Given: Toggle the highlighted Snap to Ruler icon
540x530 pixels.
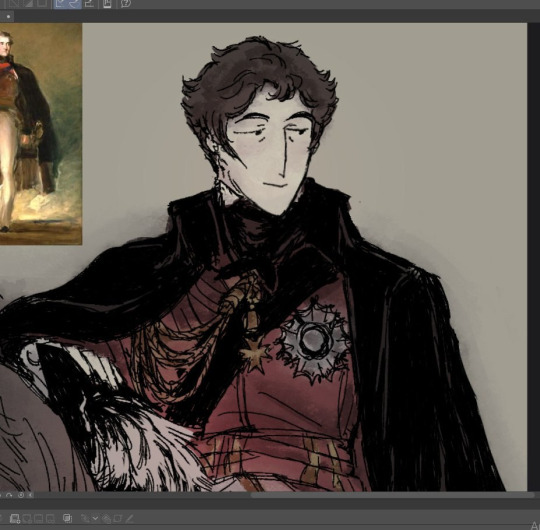Looking at the screenshot, I should (60, 3).
